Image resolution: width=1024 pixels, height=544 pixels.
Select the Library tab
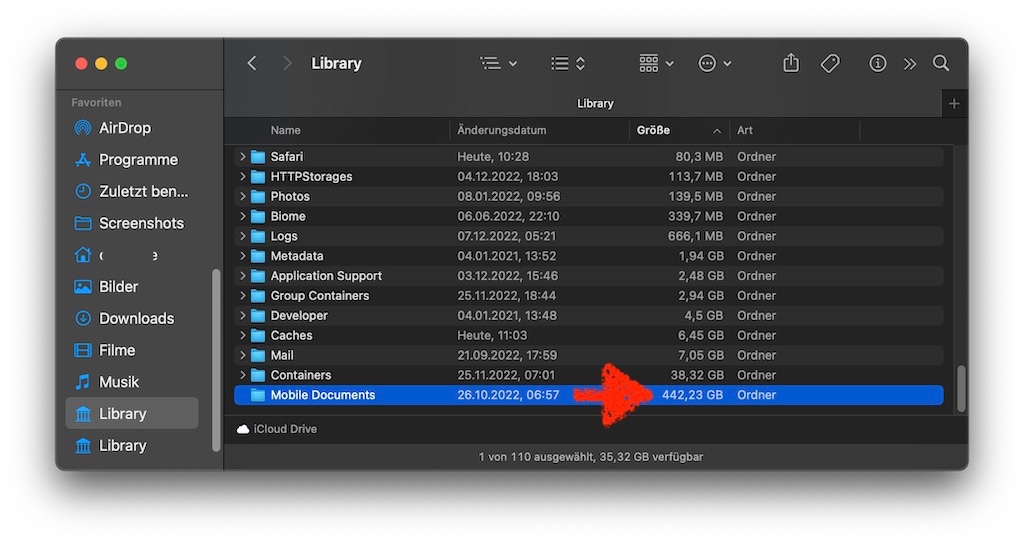595,104
